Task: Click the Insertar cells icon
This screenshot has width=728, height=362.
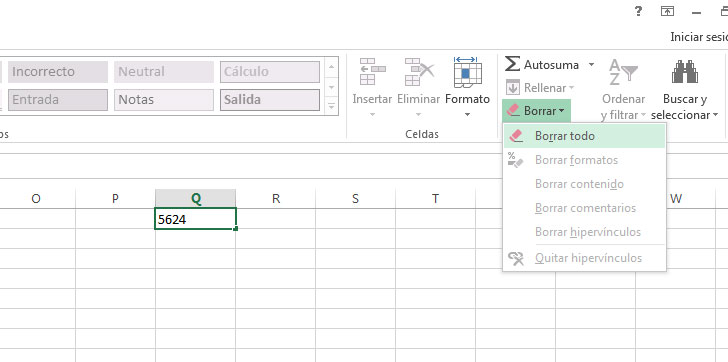Action: [x=372, y=72]
